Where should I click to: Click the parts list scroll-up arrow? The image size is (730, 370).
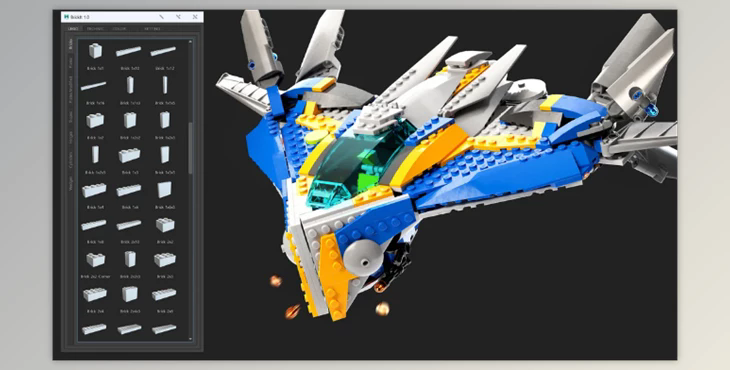pos(190,42)
